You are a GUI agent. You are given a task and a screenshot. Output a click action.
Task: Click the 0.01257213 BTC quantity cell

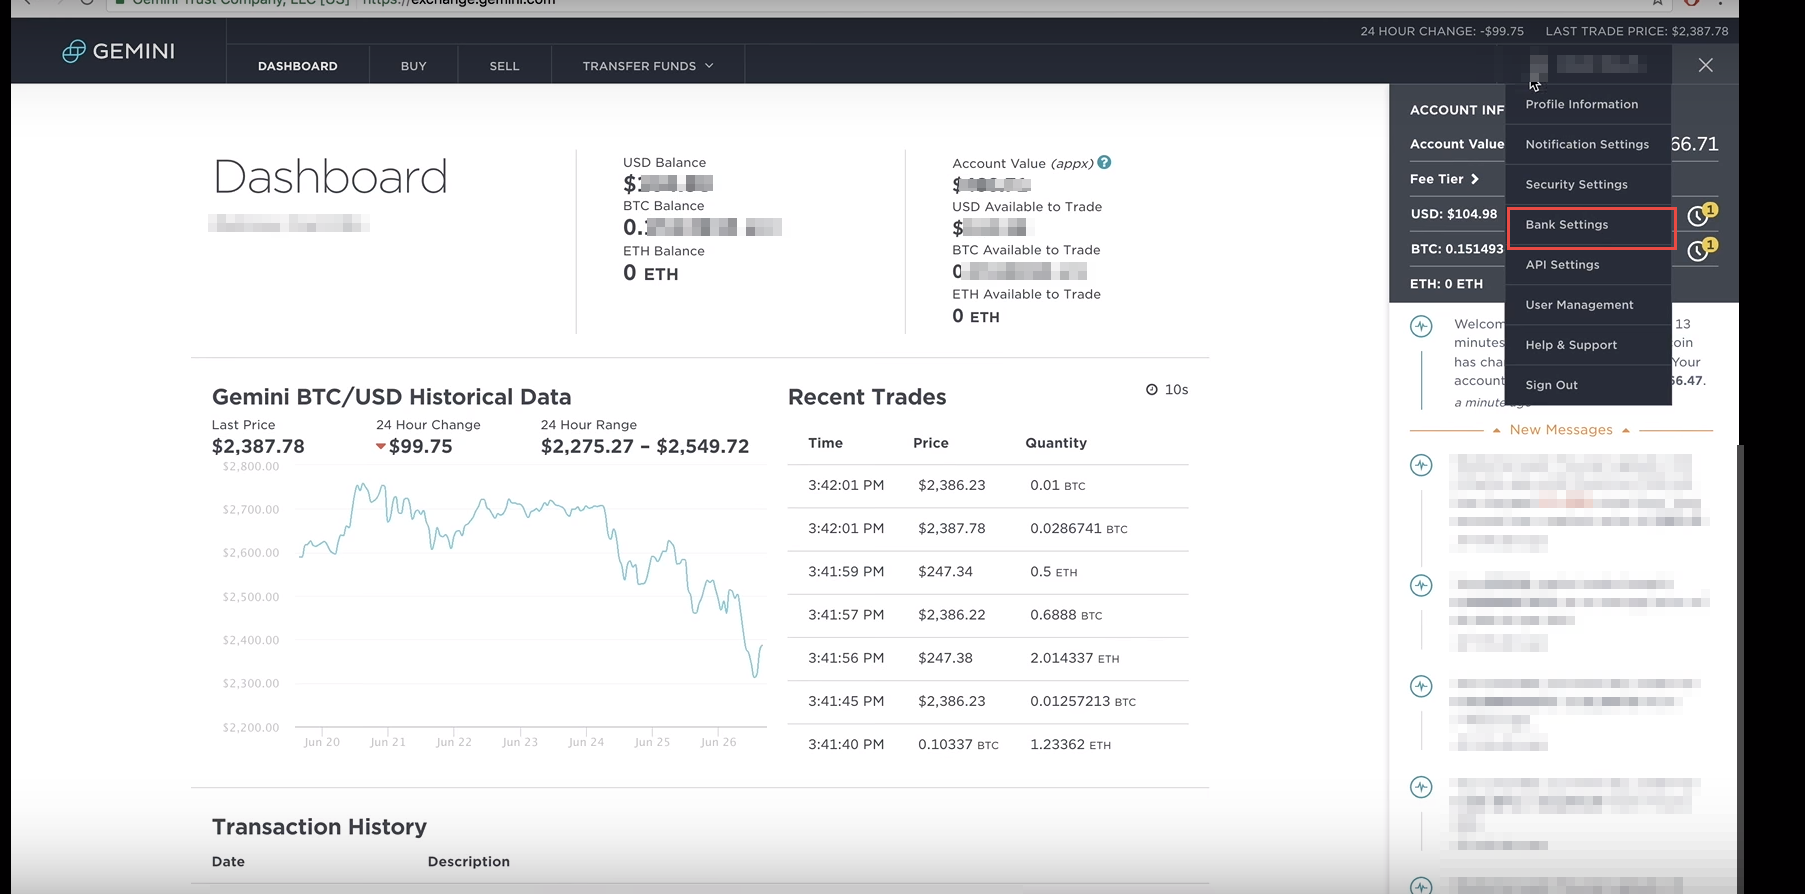pos(1083,701)
